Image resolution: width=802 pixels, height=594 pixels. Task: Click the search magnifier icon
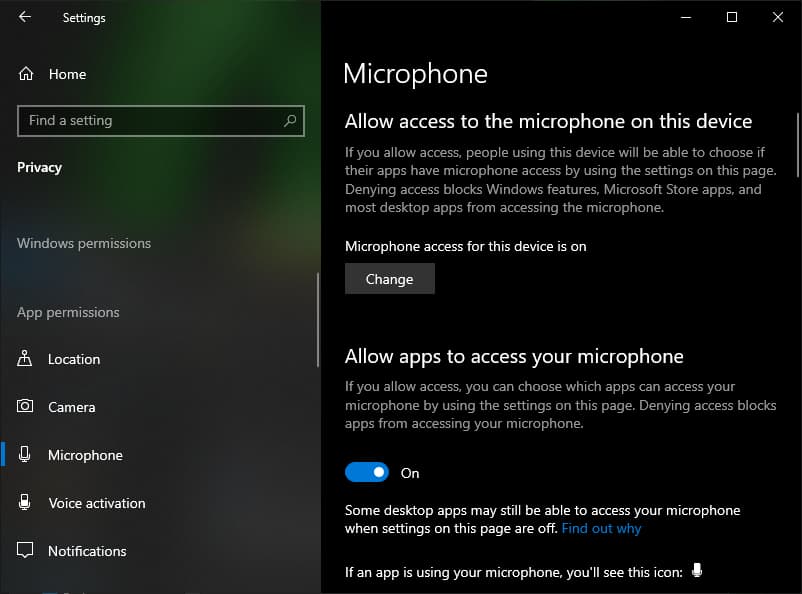coord(290,121)
